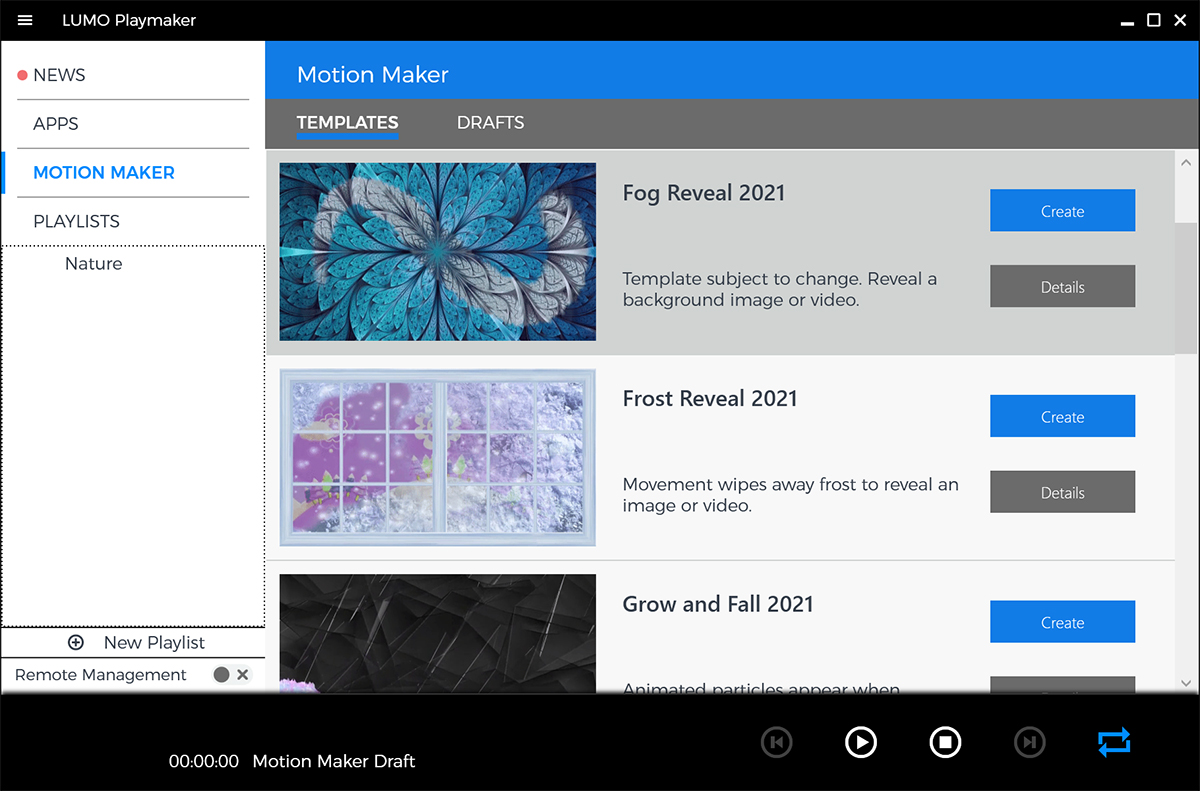Click the red News notification dot
Viewport: 1200px width, 791px height.
[x=22, y=75]
